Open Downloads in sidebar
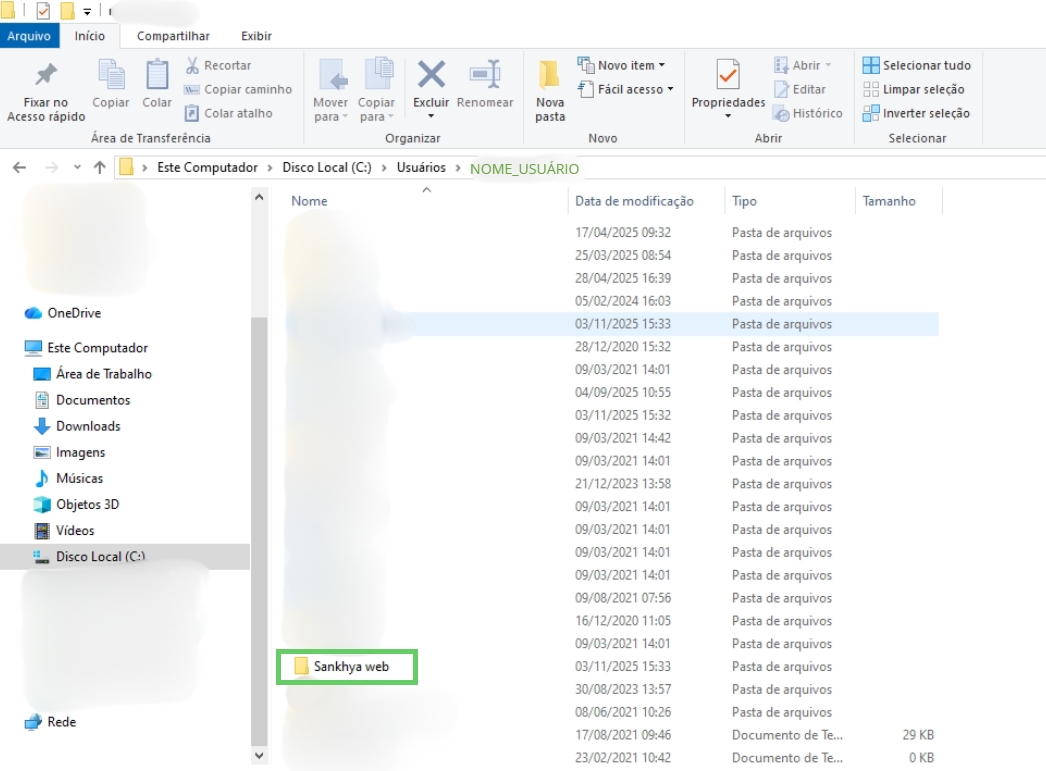 (x=77, y=426)
